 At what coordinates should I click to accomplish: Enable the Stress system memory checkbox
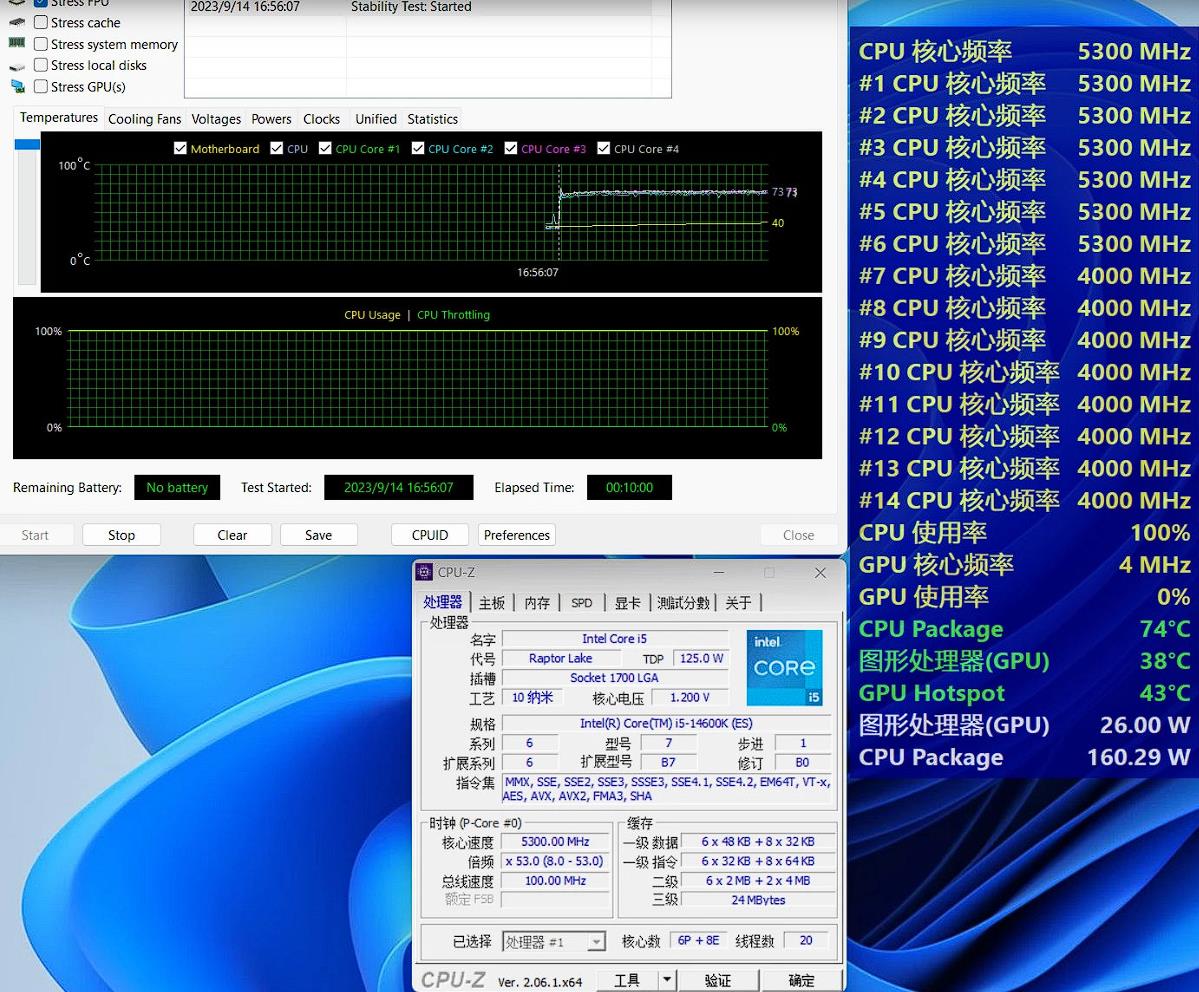tap(41, 44)
